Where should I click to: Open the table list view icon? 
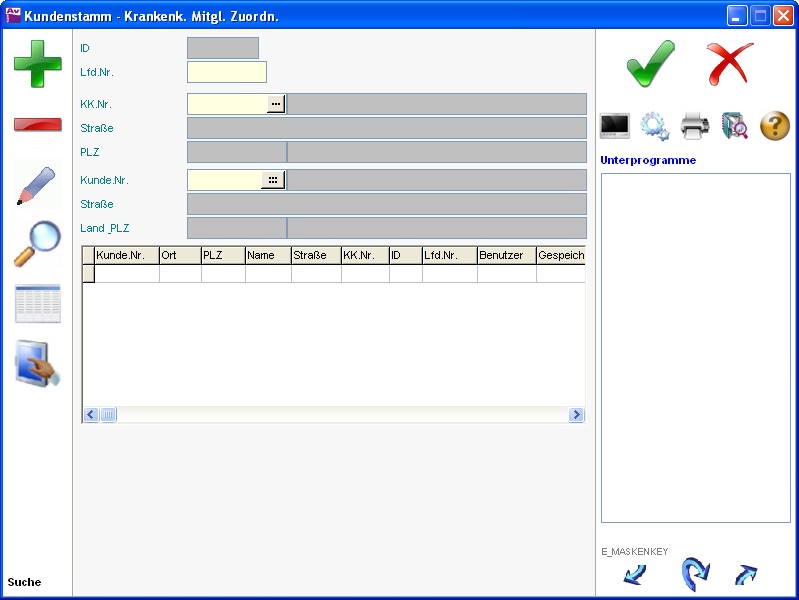(x=37, y=304)
